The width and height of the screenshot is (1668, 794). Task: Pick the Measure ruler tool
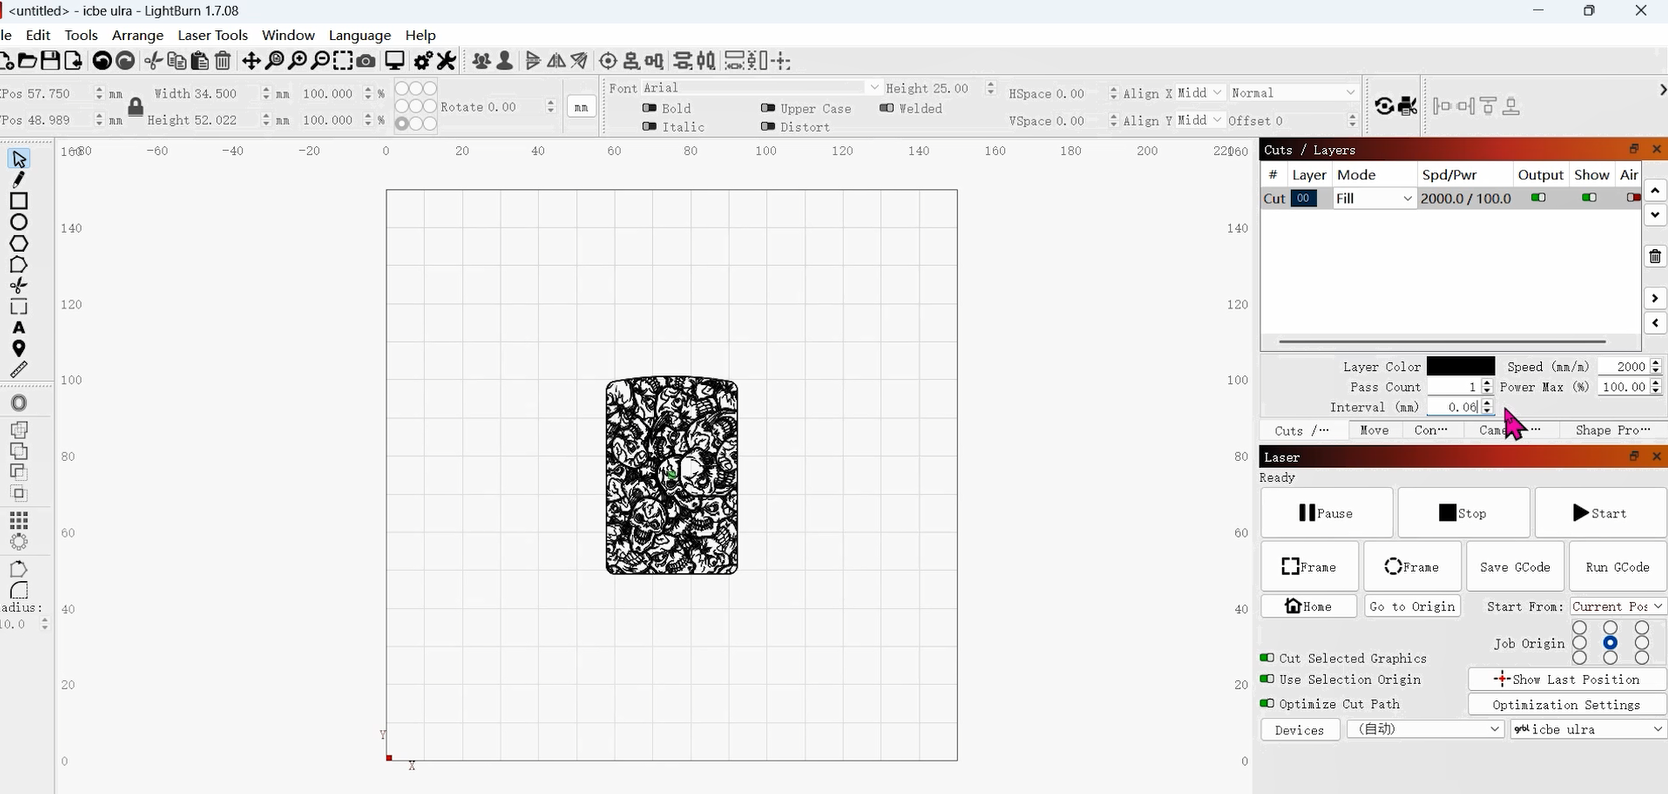(x=19, y=370)
